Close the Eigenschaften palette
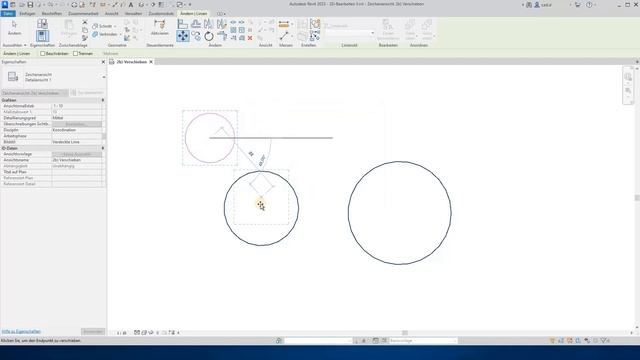640x360 pixels. [x=103, y=62]
